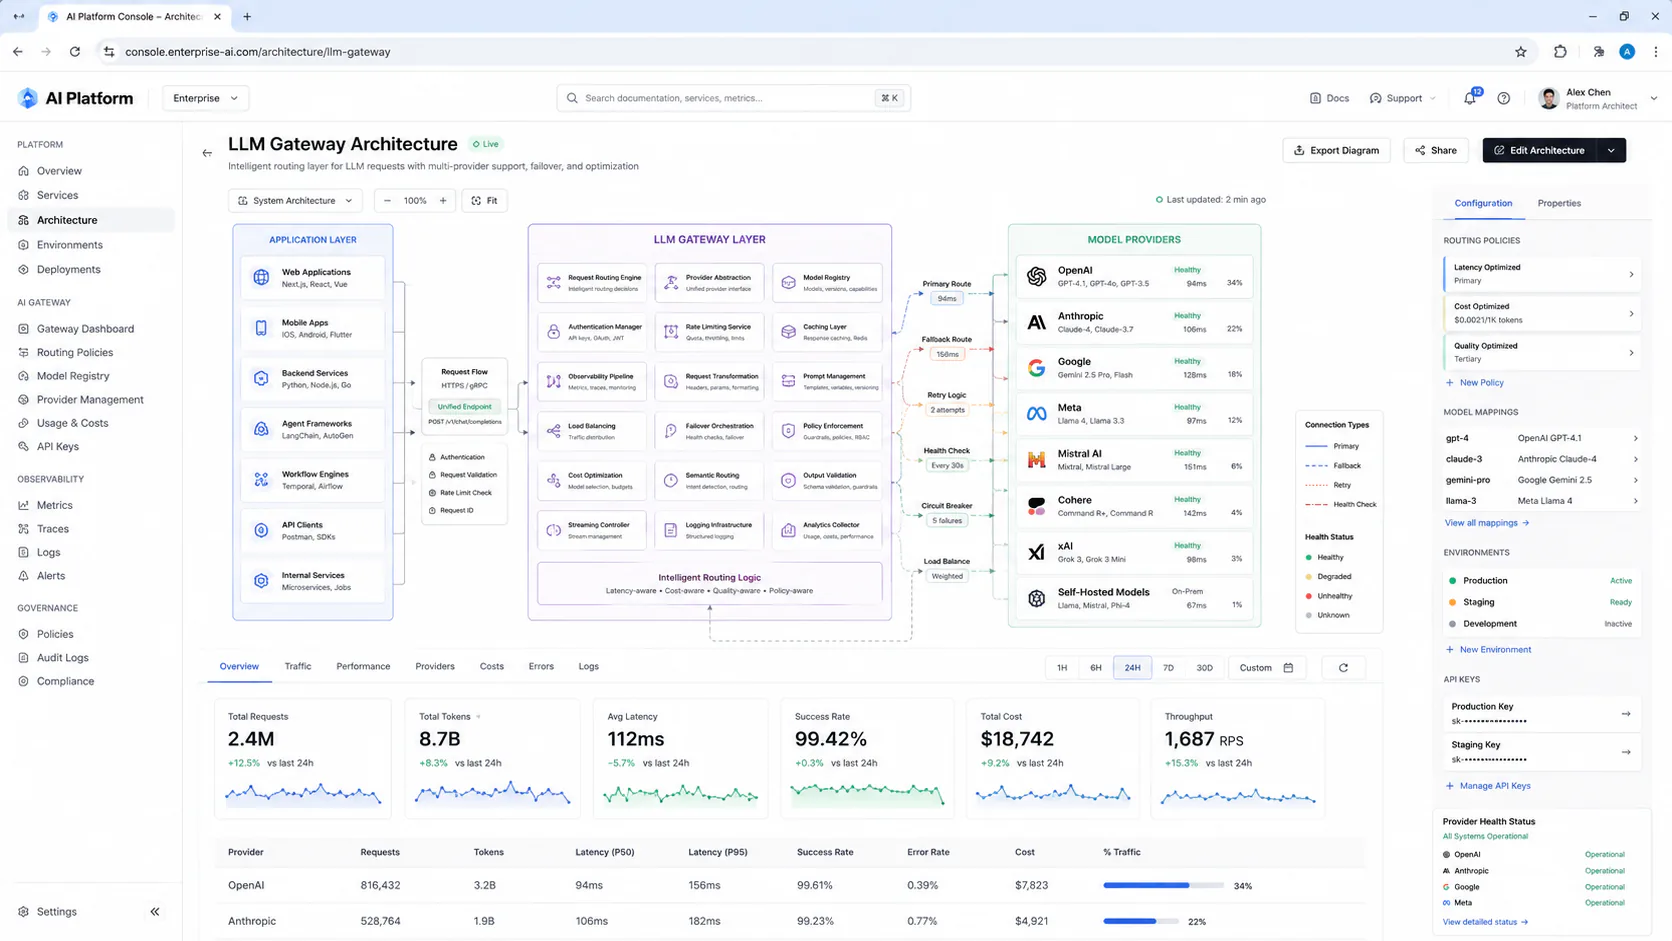Reload the page in the browser
The image size is (1672, 941).
click(75, 52)
